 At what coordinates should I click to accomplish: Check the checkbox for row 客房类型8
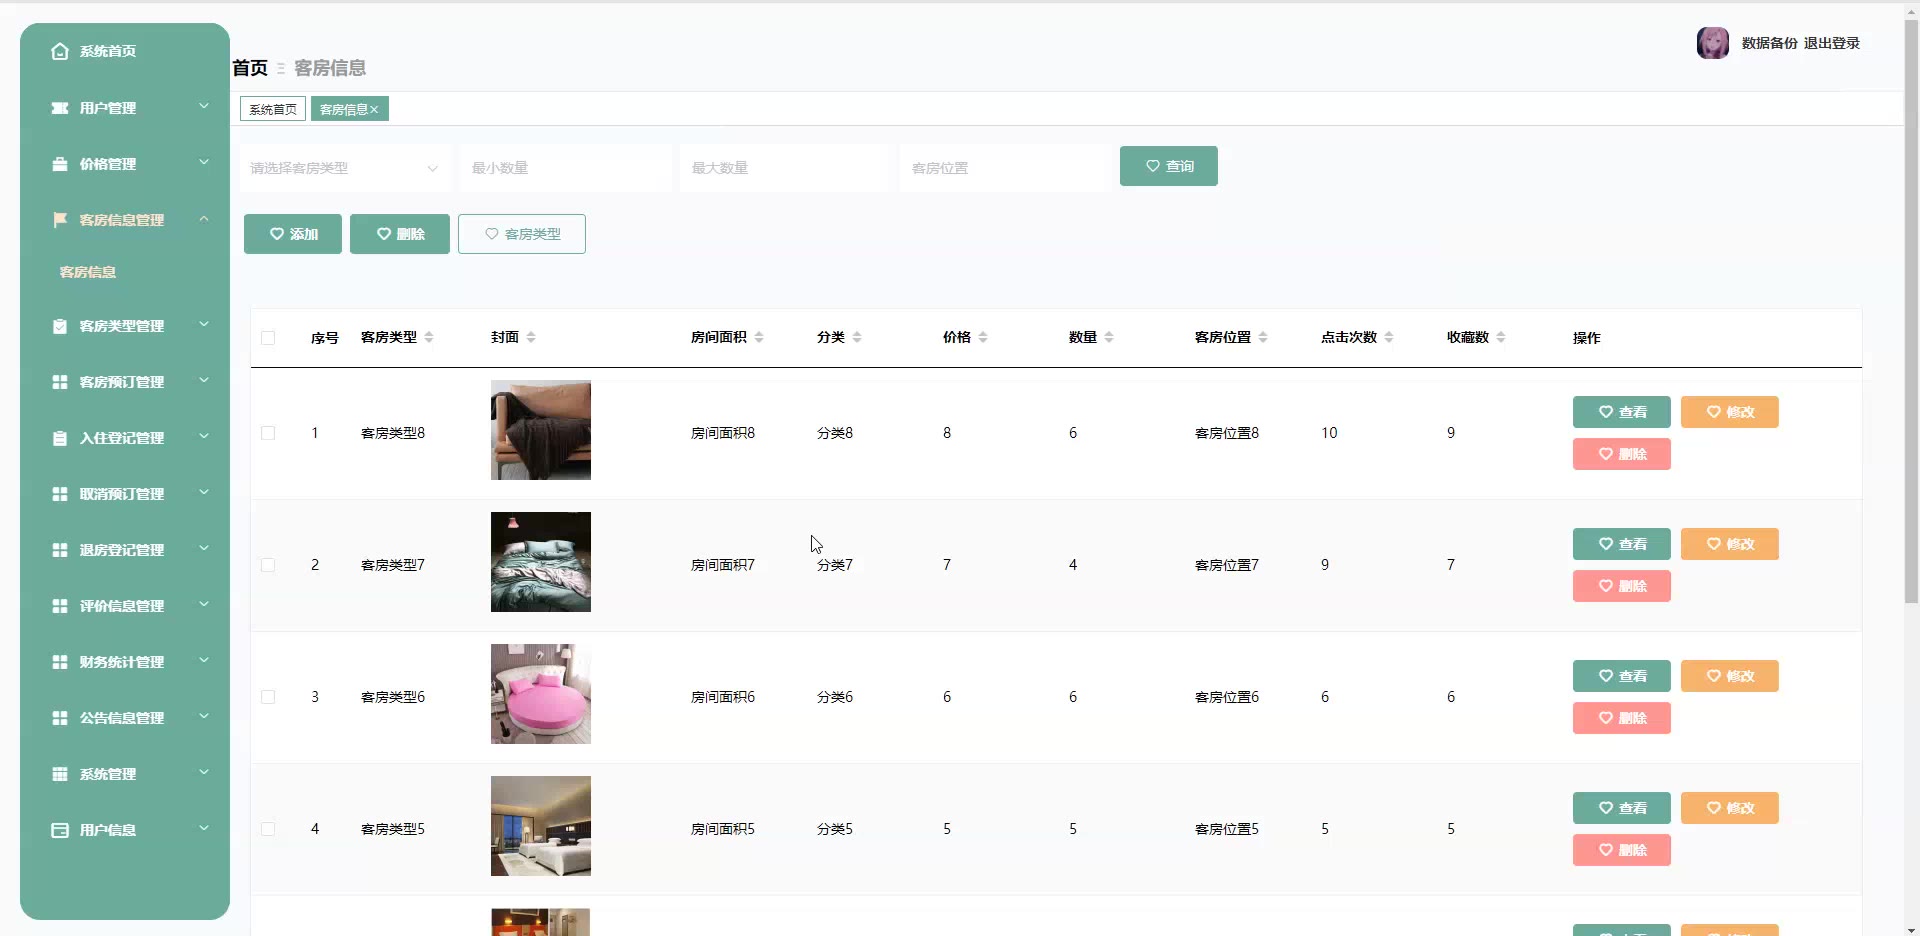click(x=268, y=433)
